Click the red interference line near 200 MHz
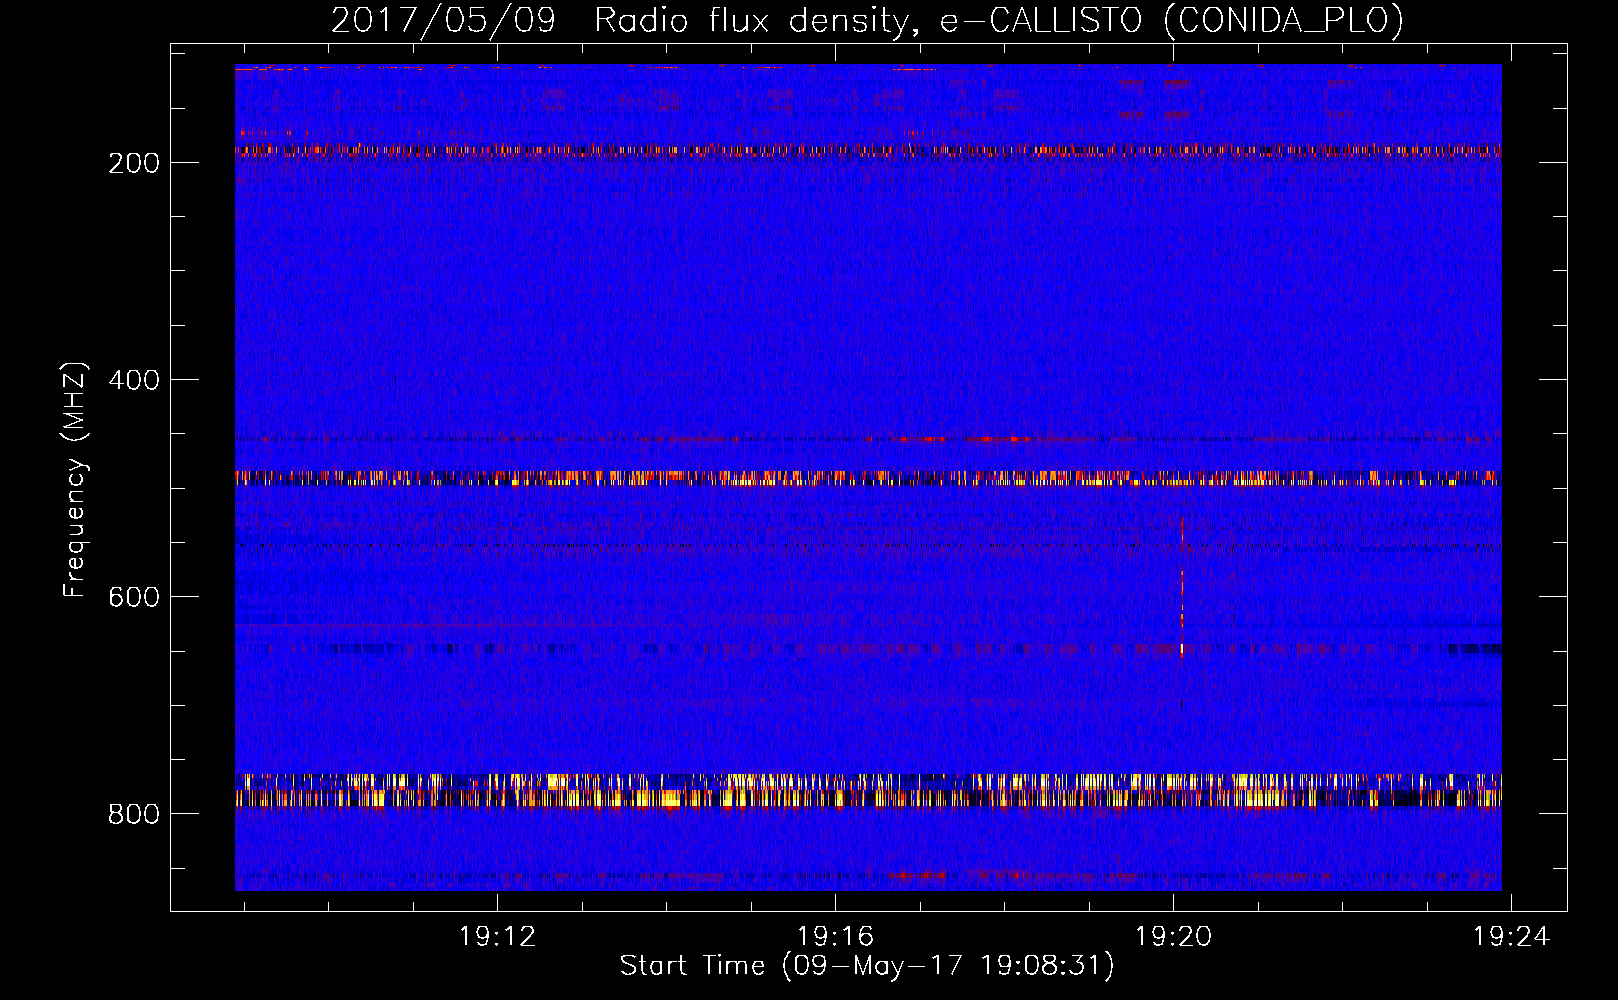This screenshot has height=1000, width=1618. point(868,151)
